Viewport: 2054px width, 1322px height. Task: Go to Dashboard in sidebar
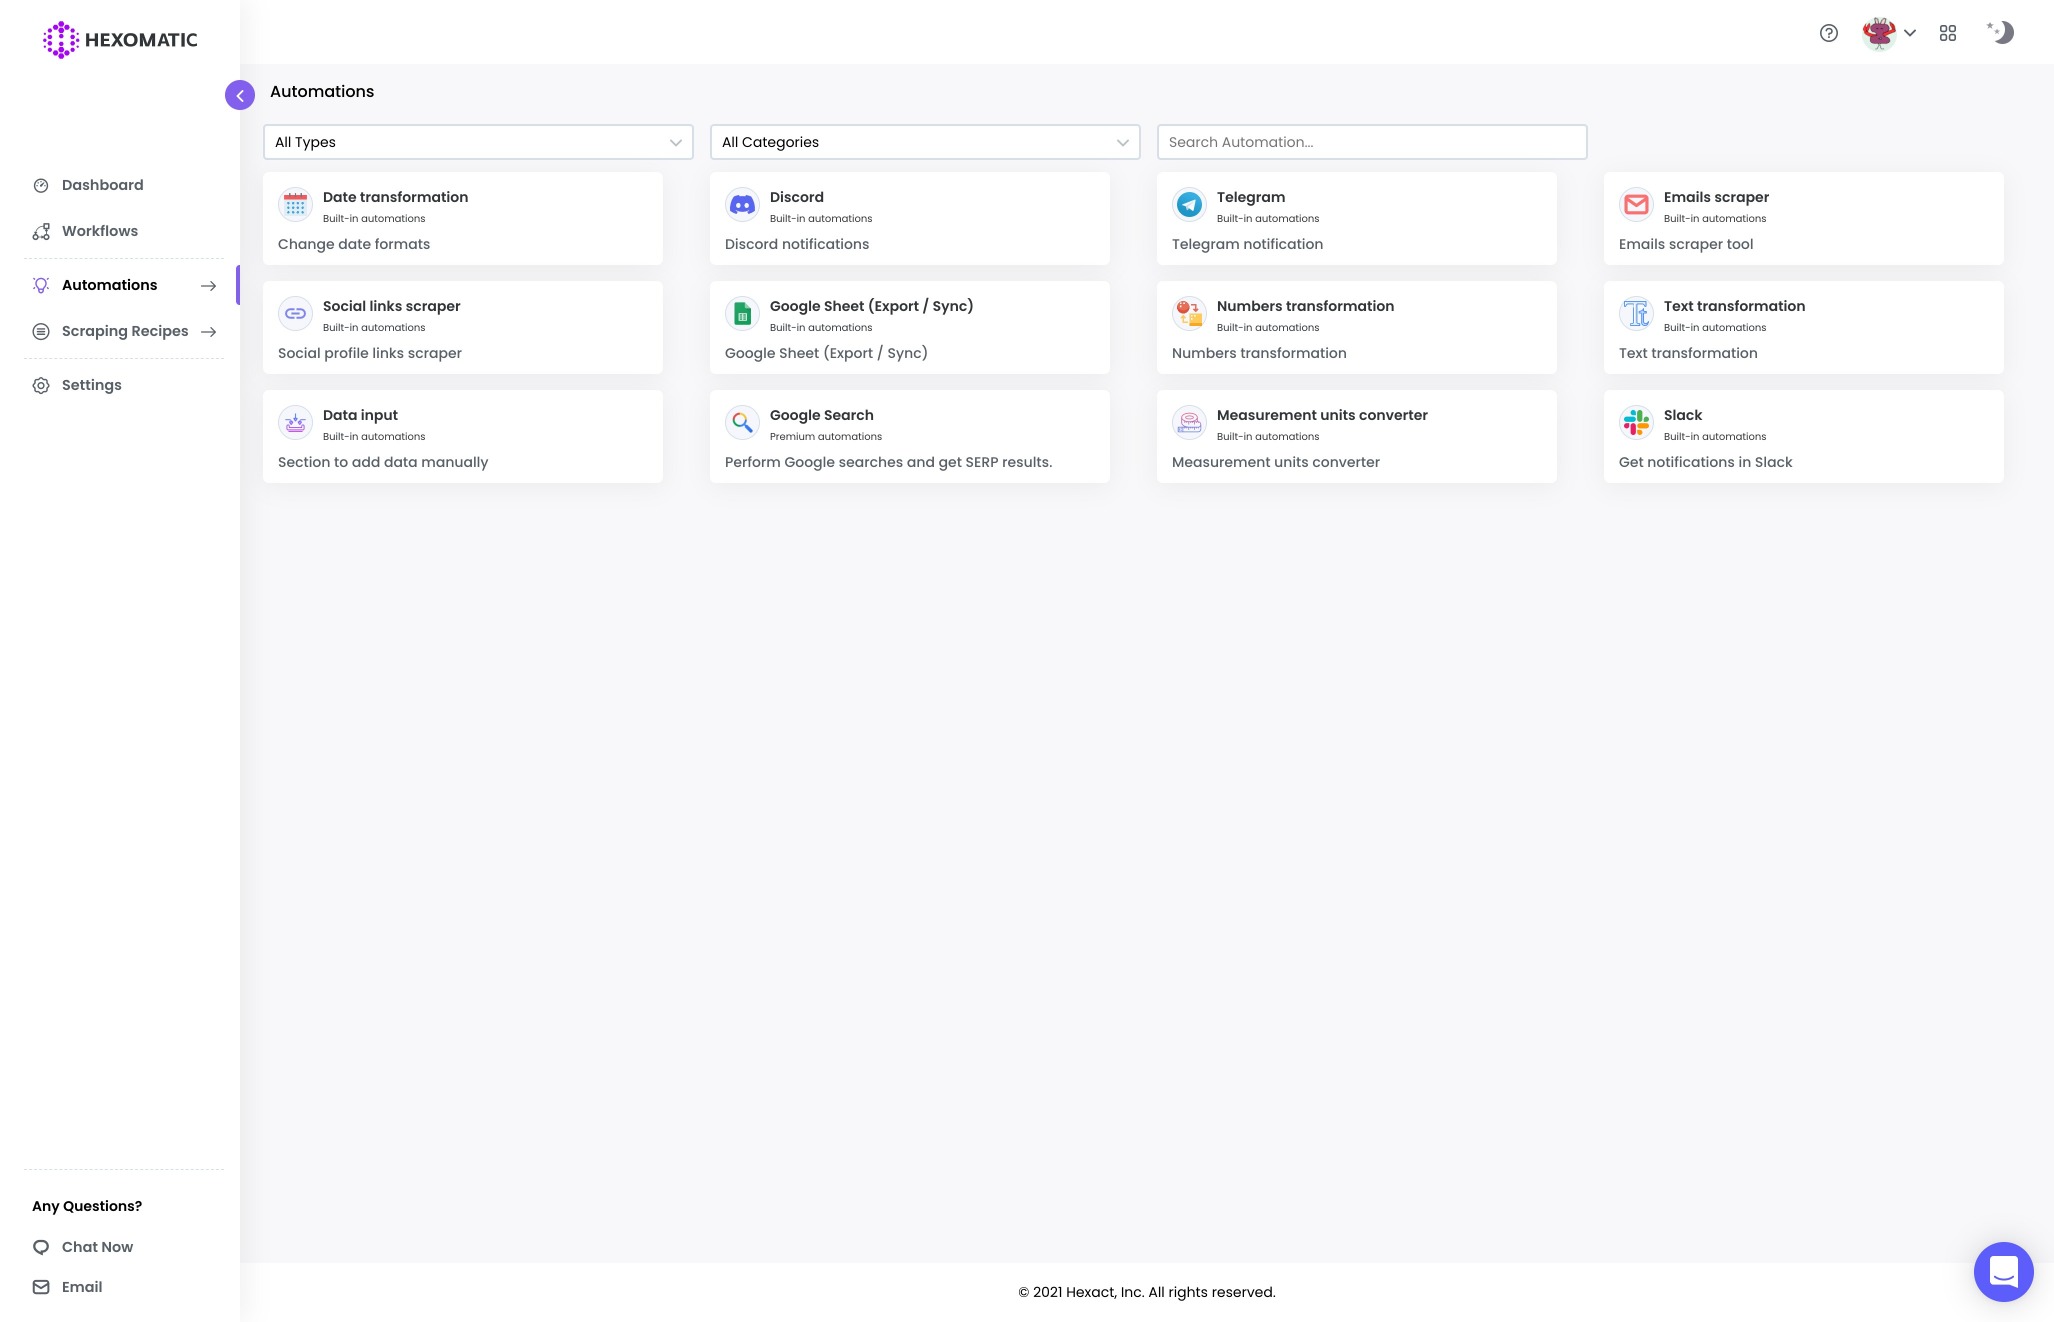pos(102,185)
